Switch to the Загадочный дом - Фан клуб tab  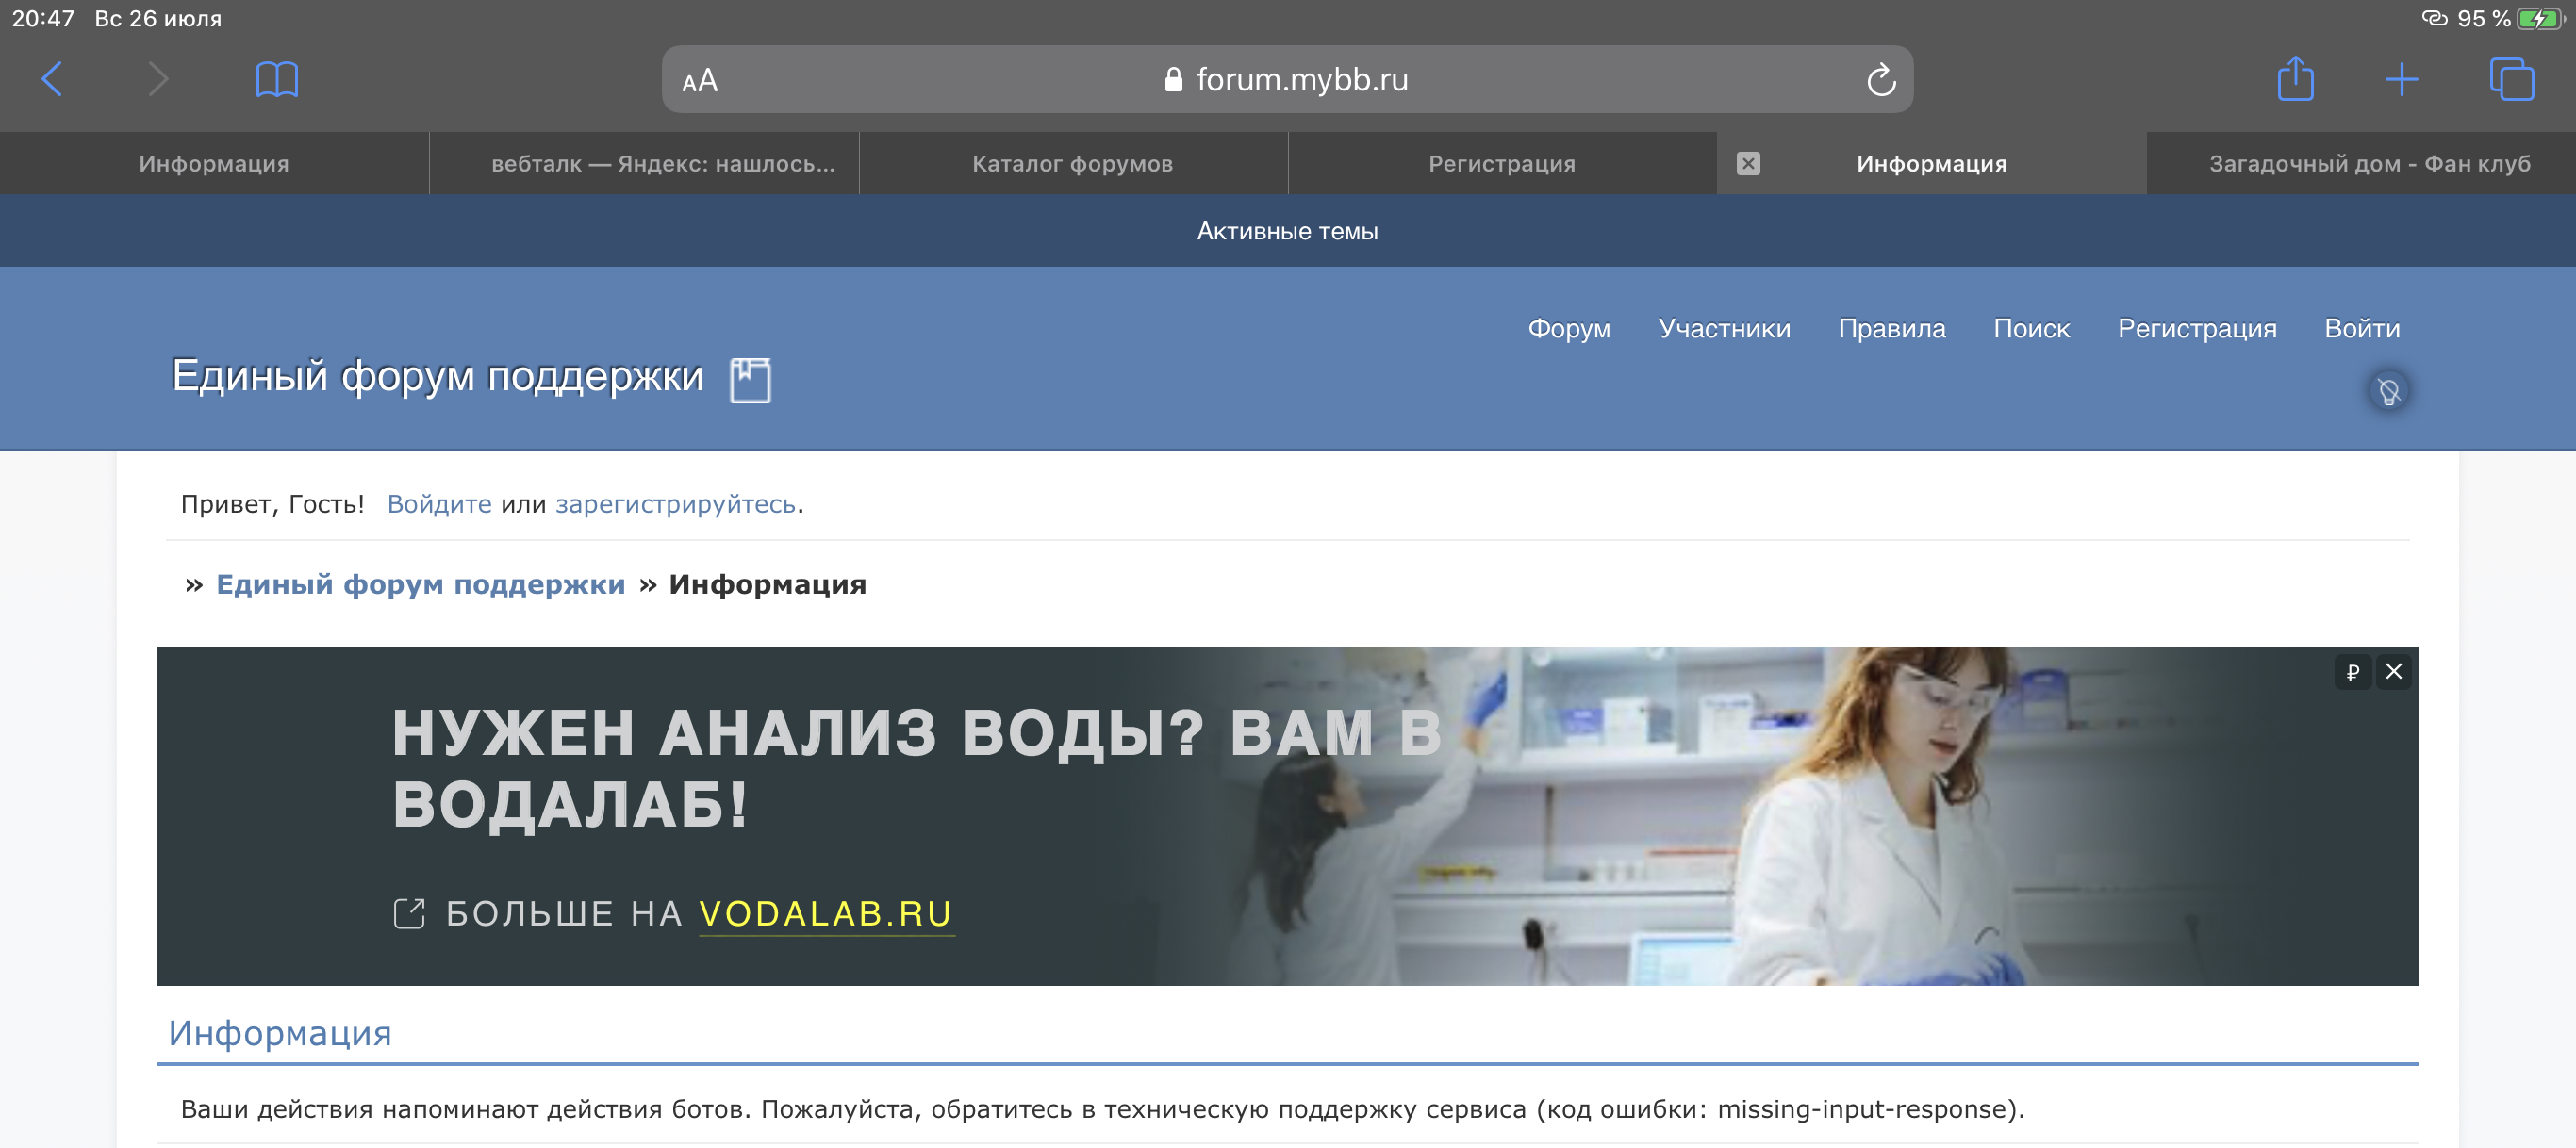[x=2369, y=164]
